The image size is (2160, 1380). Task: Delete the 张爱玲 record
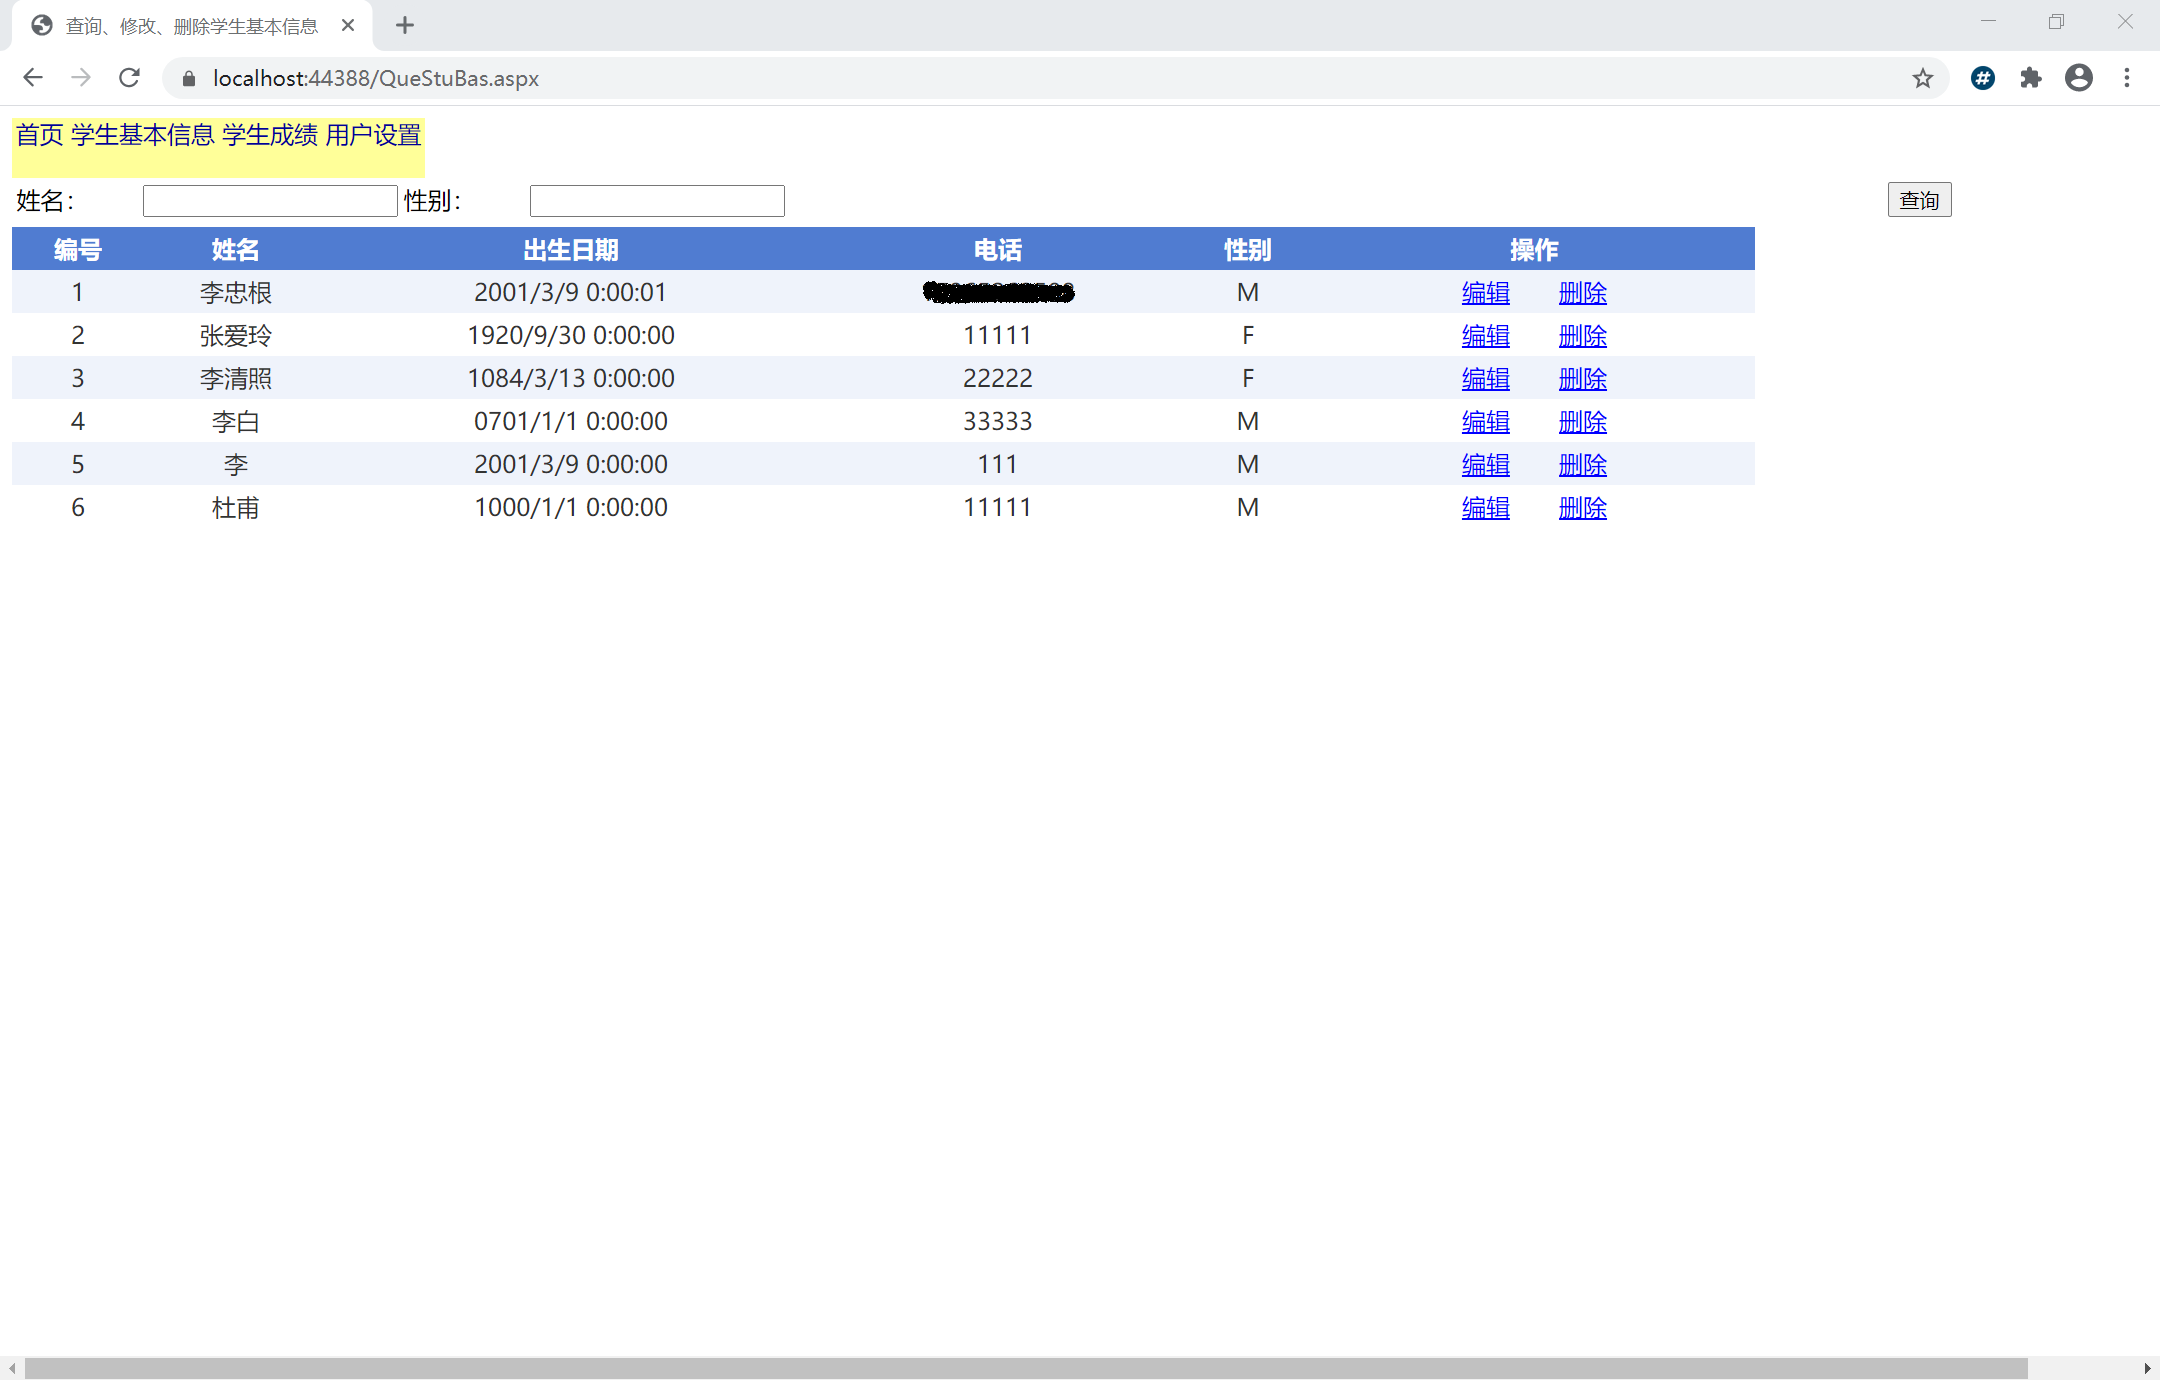1582,336
